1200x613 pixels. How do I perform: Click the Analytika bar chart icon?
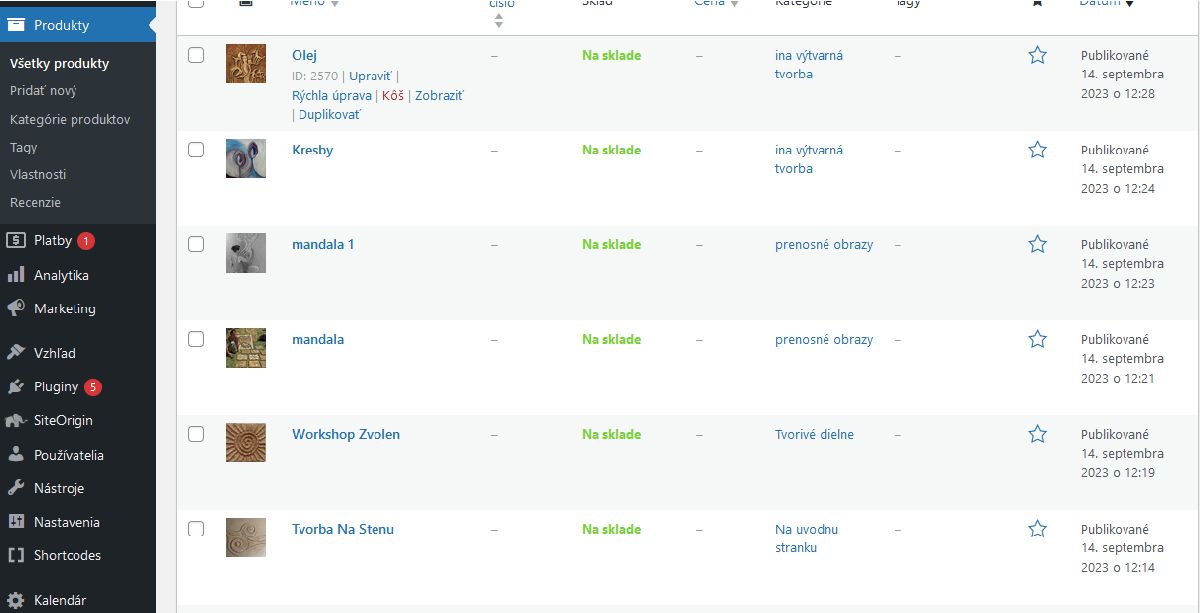(15, 275)
